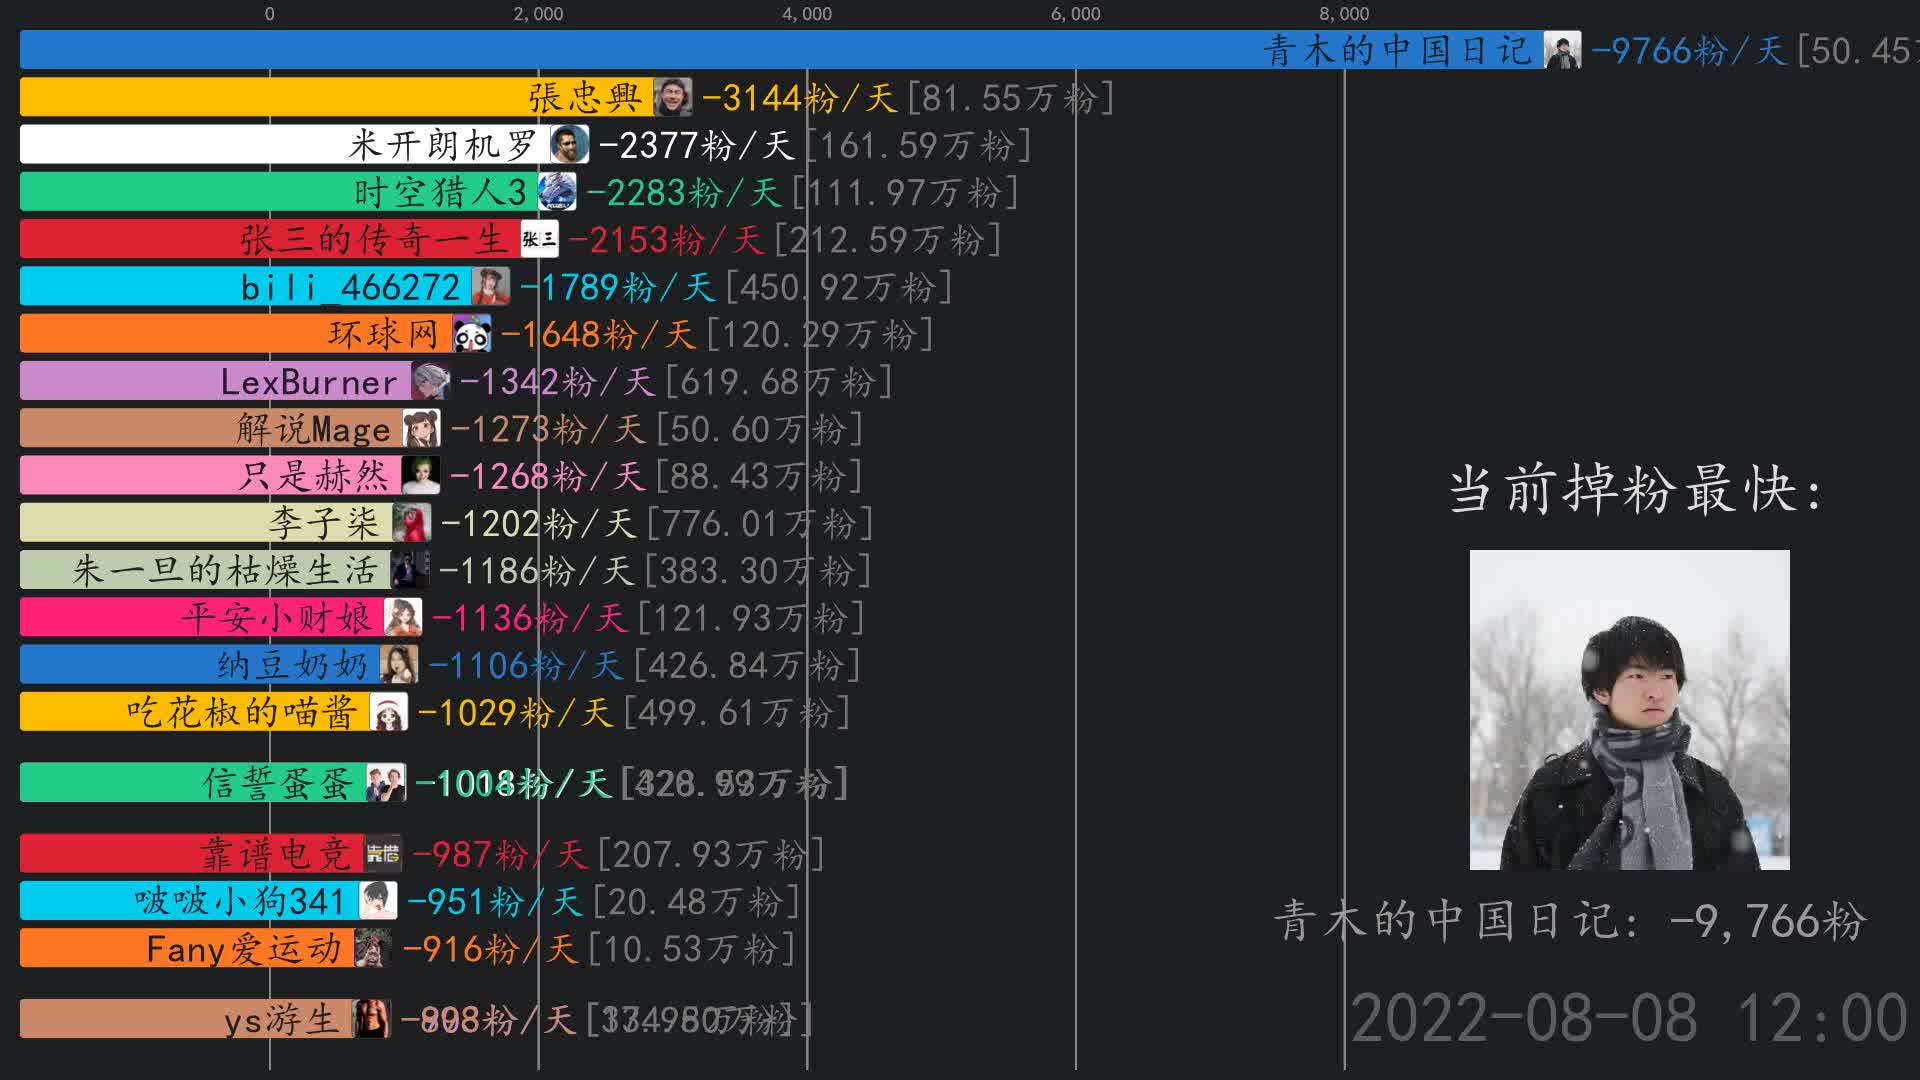The image size is (1920, 1080).
Task: Click the 2022-08-08 12:00 timestamp
Action: (x=1629, y=1019)
